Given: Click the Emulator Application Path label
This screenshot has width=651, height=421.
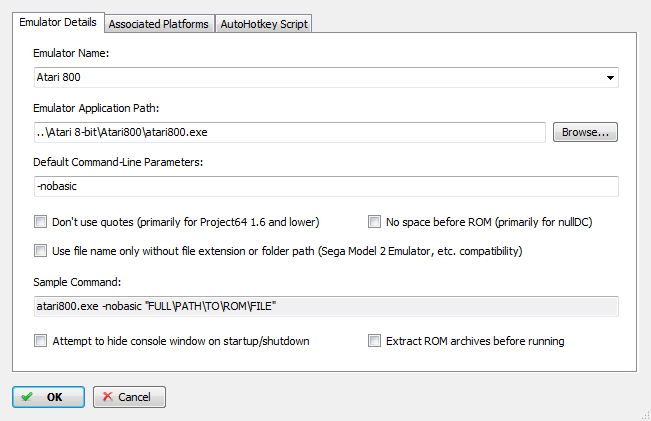Looking at the screenshot, I should (96, 108).
